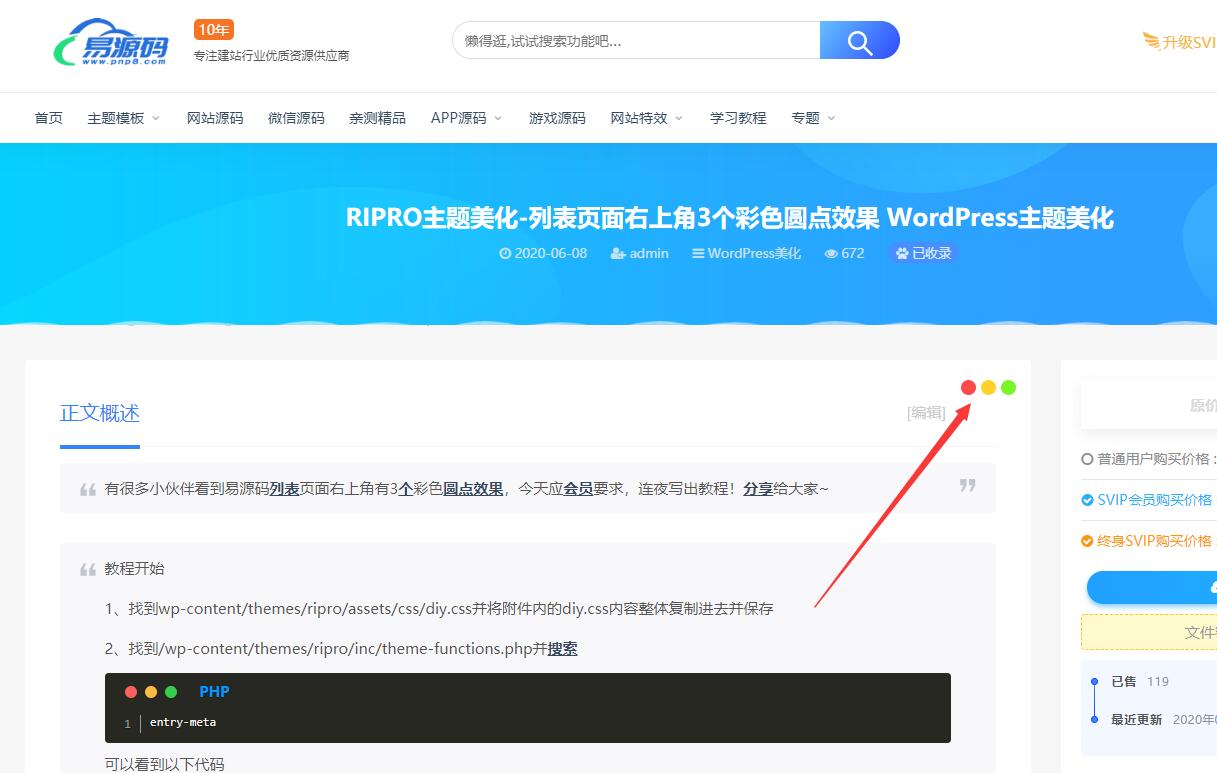The image size is (1217, 773).
Task: Click the [编辑] edit link
Action: coord(926,412)
